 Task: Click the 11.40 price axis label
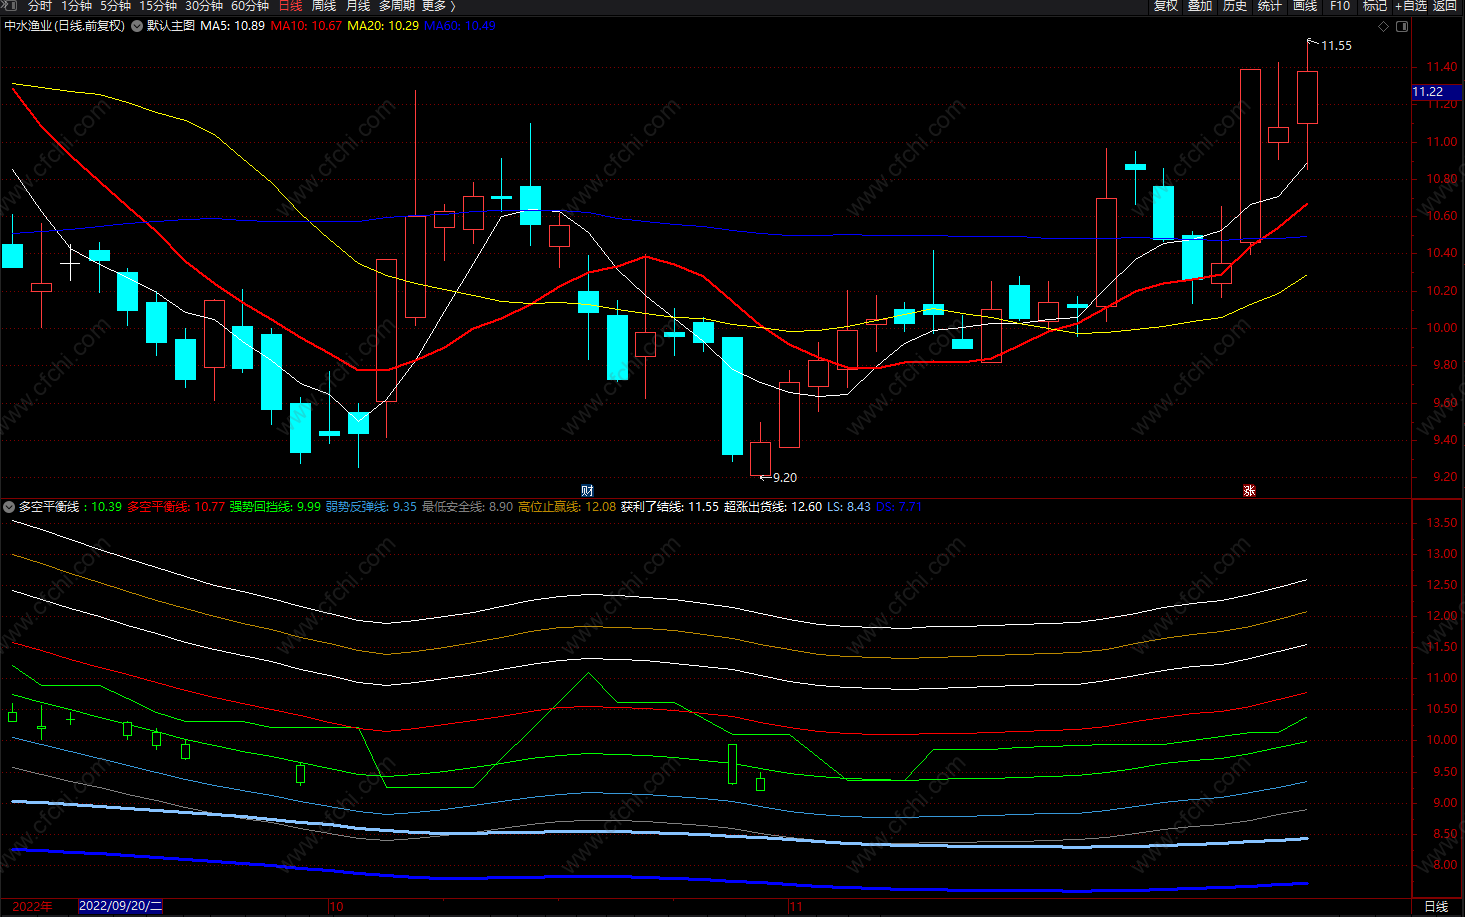pos(1441,67)
